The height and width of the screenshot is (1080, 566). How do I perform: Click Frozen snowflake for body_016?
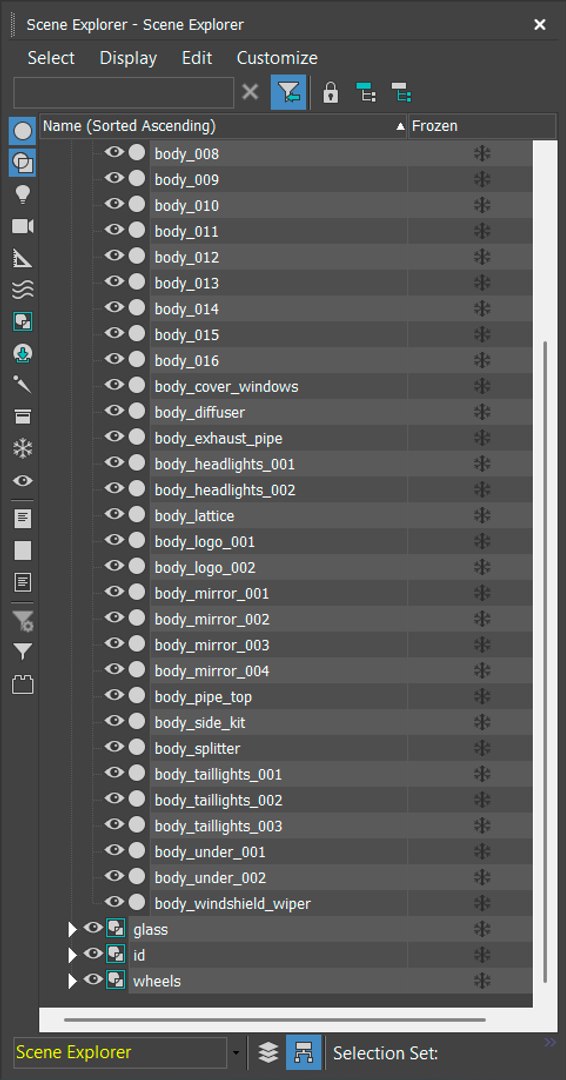coord(482,360)
